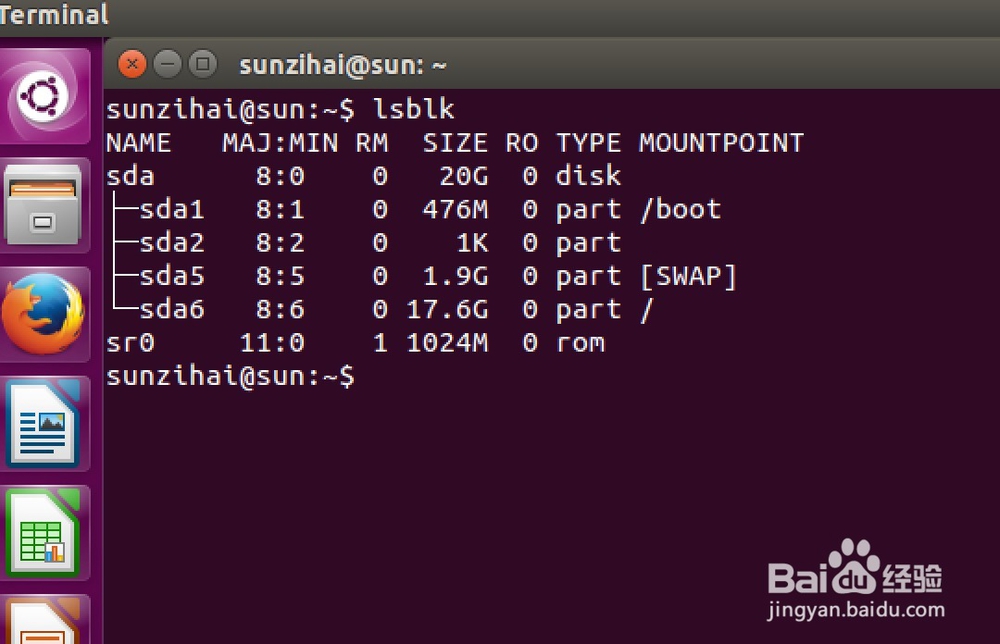Click the 476M size value
Image resolution: width=1000 pixels, height=644 pixels.
pos(455,210)
